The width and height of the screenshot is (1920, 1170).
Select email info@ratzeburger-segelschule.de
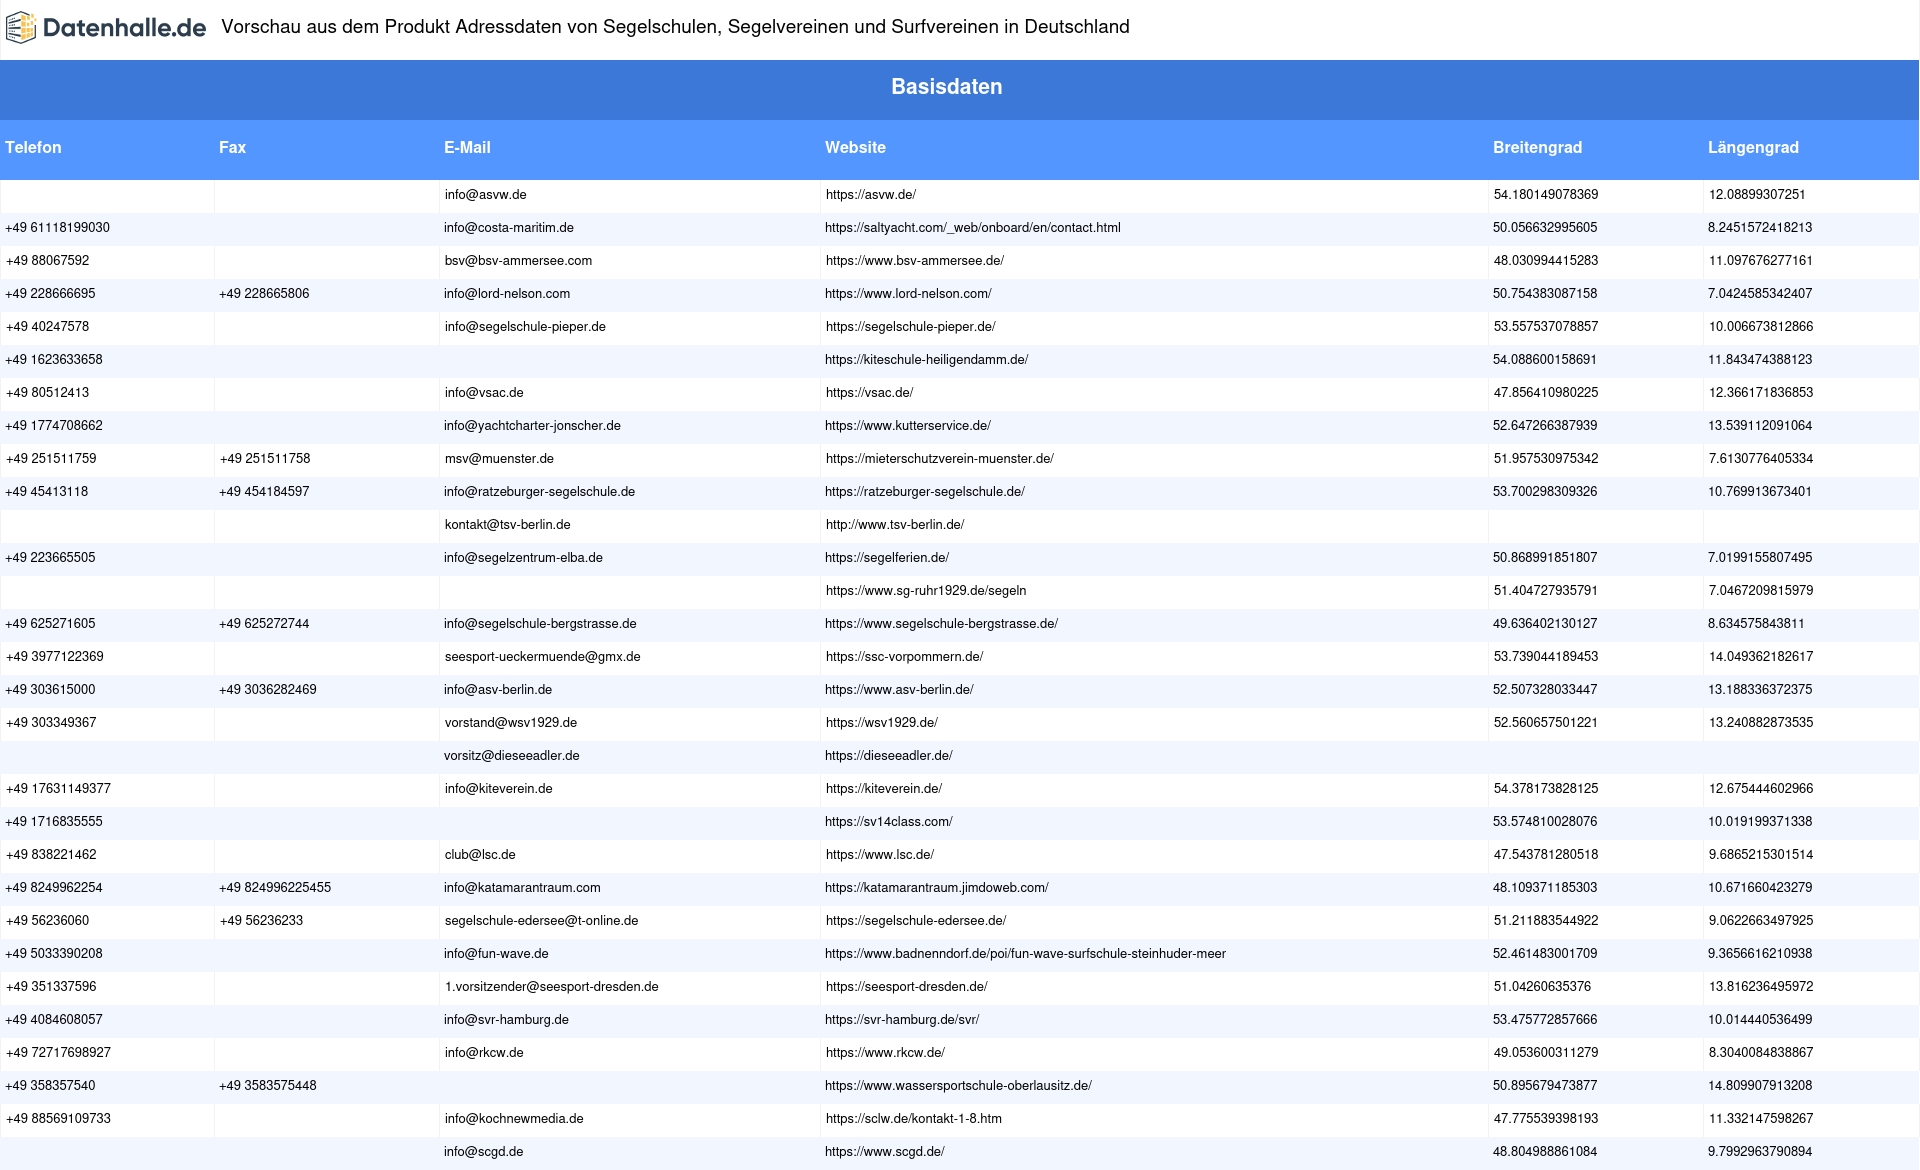click(x=540, y=492)
